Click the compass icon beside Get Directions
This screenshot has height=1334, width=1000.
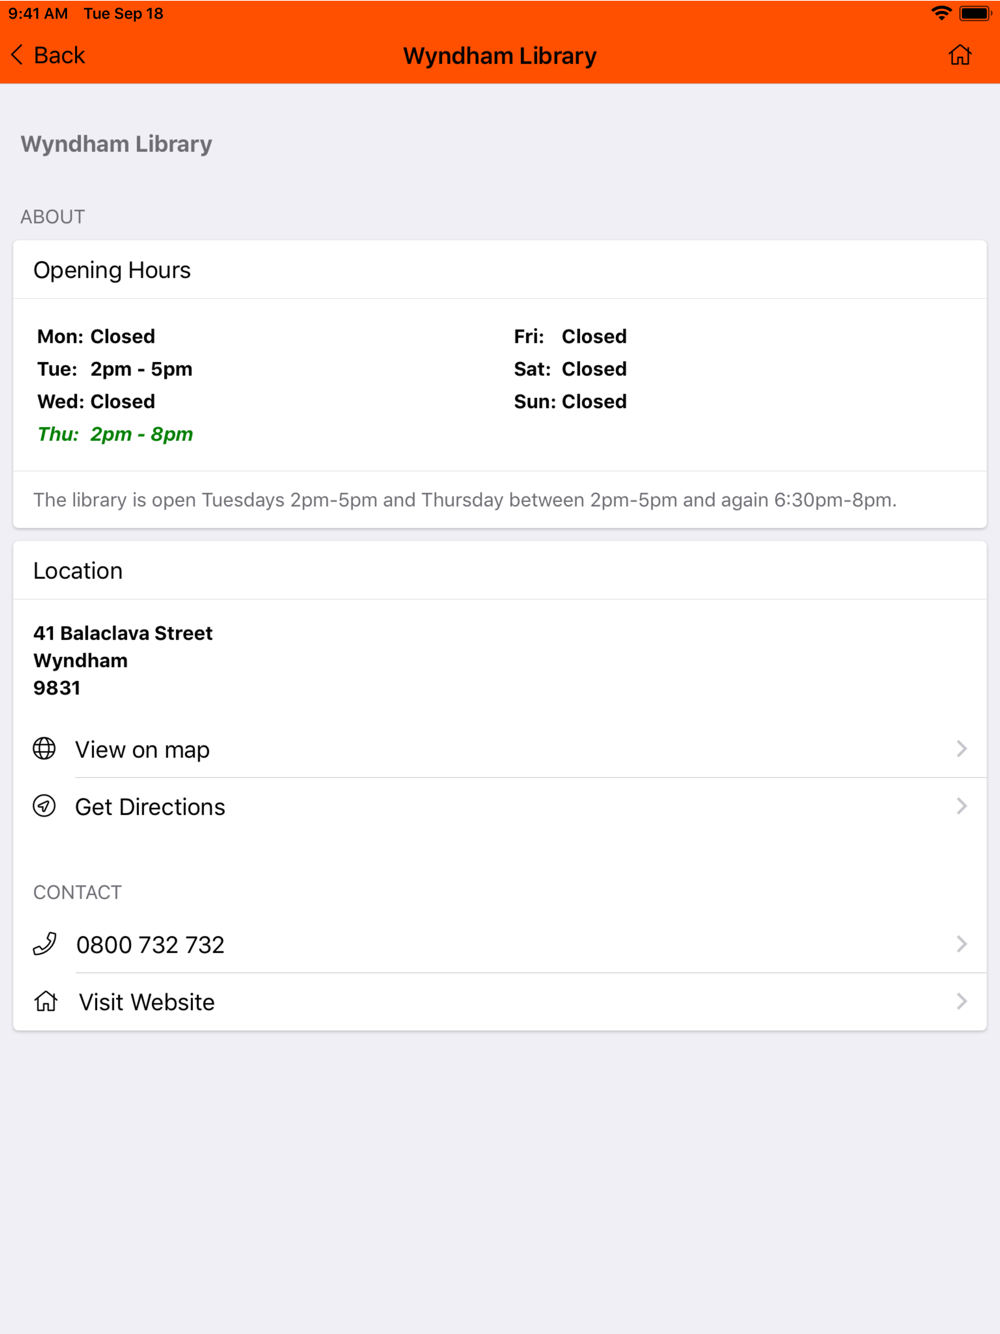44,806
